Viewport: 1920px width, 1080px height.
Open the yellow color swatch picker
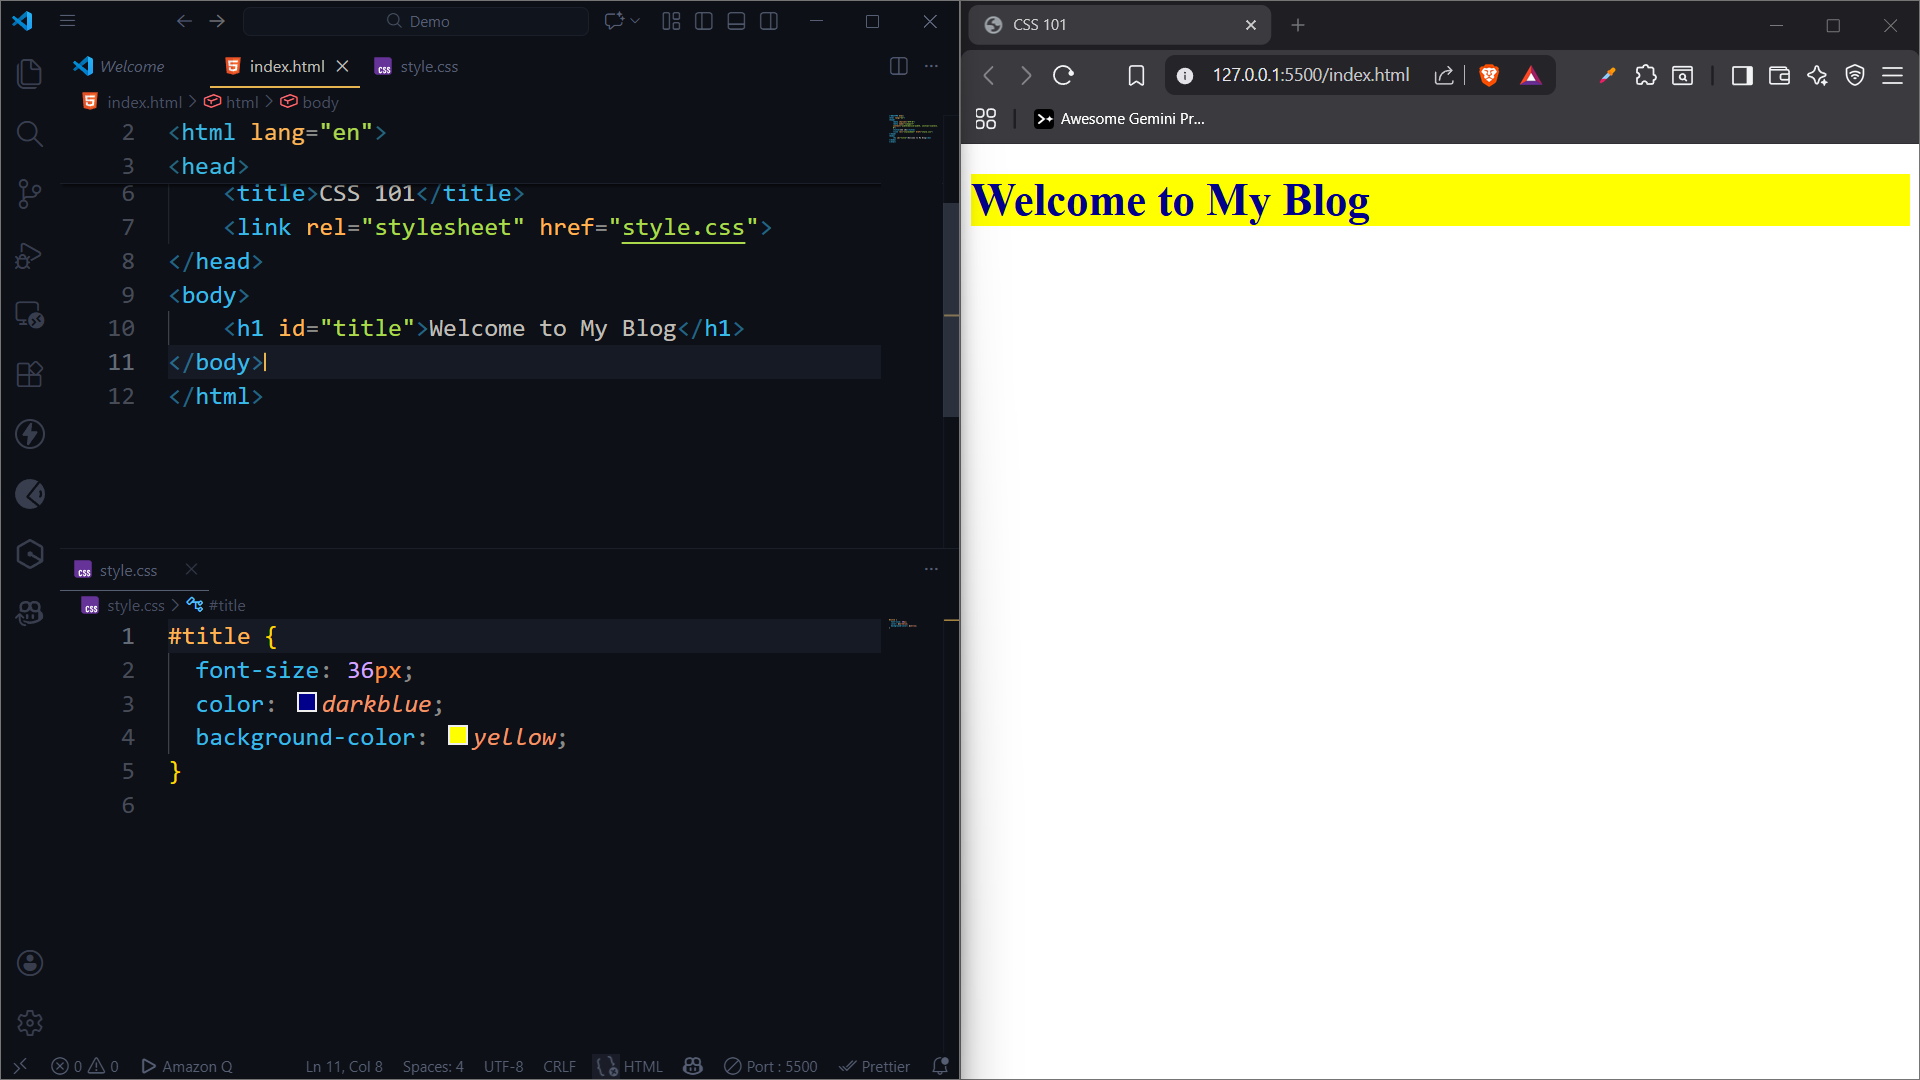[x=458, y=736]
